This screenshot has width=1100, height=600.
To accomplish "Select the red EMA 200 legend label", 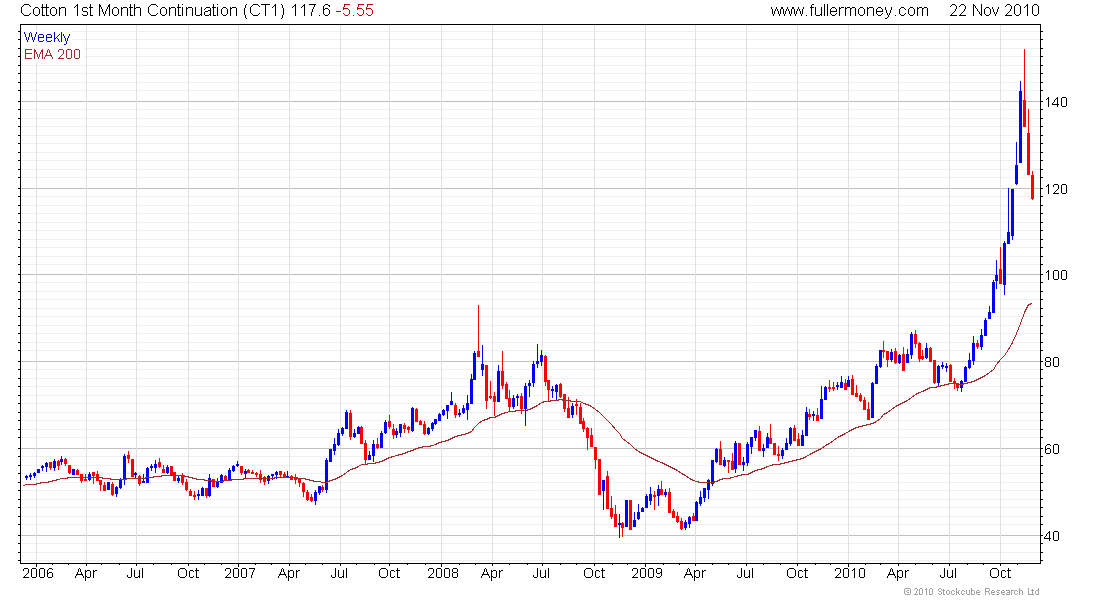I will 52,54.
